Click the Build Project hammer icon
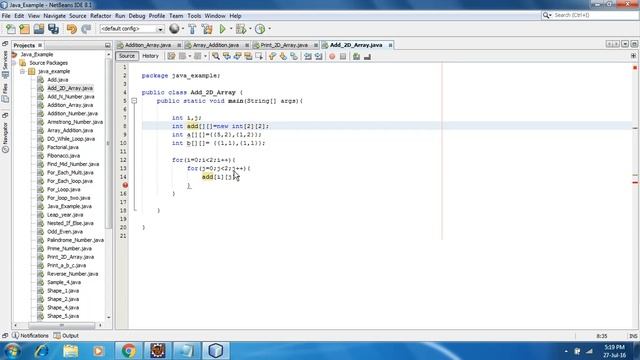 coord(192,29)
